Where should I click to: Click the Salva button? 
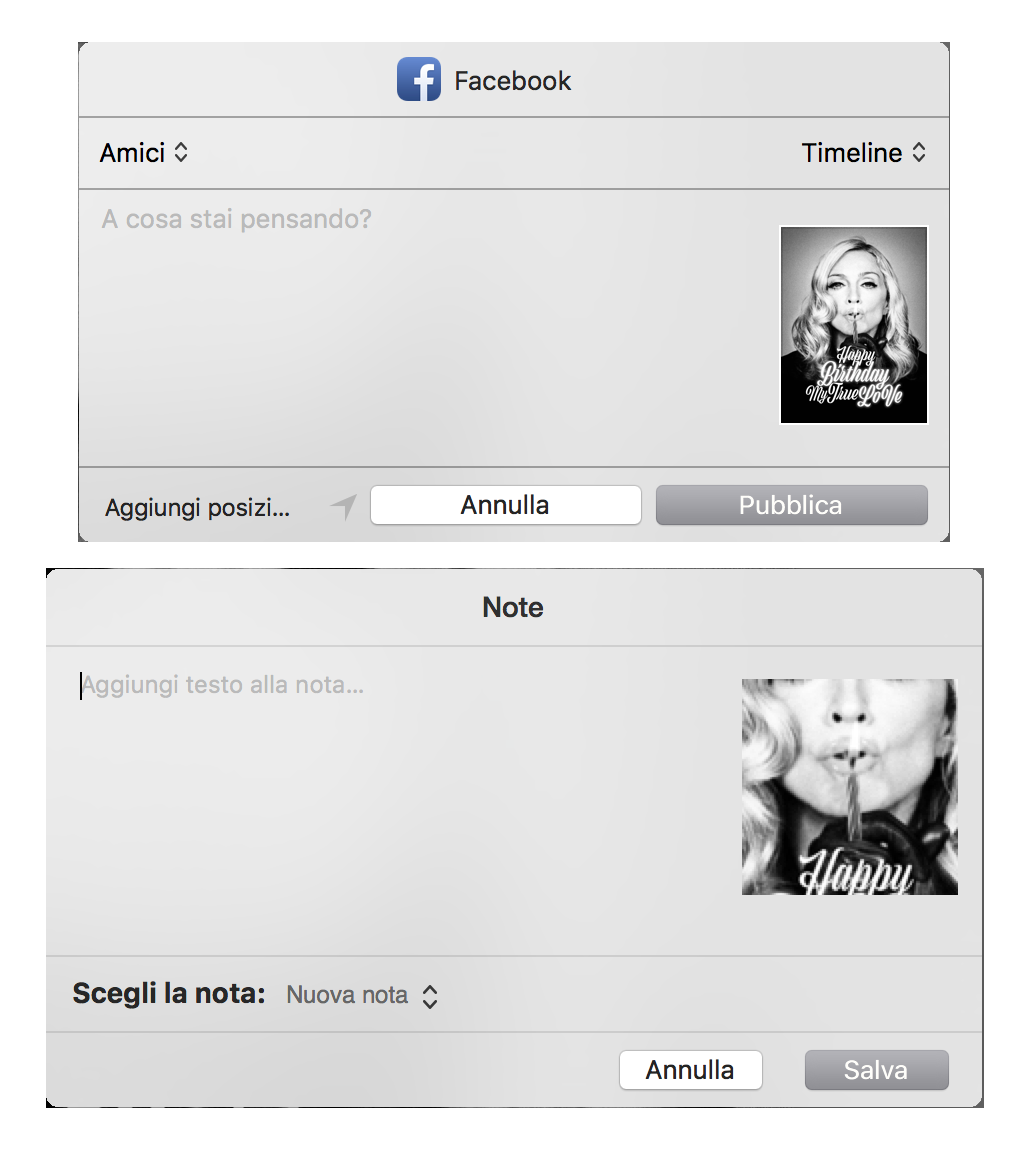pos(876,1070)
